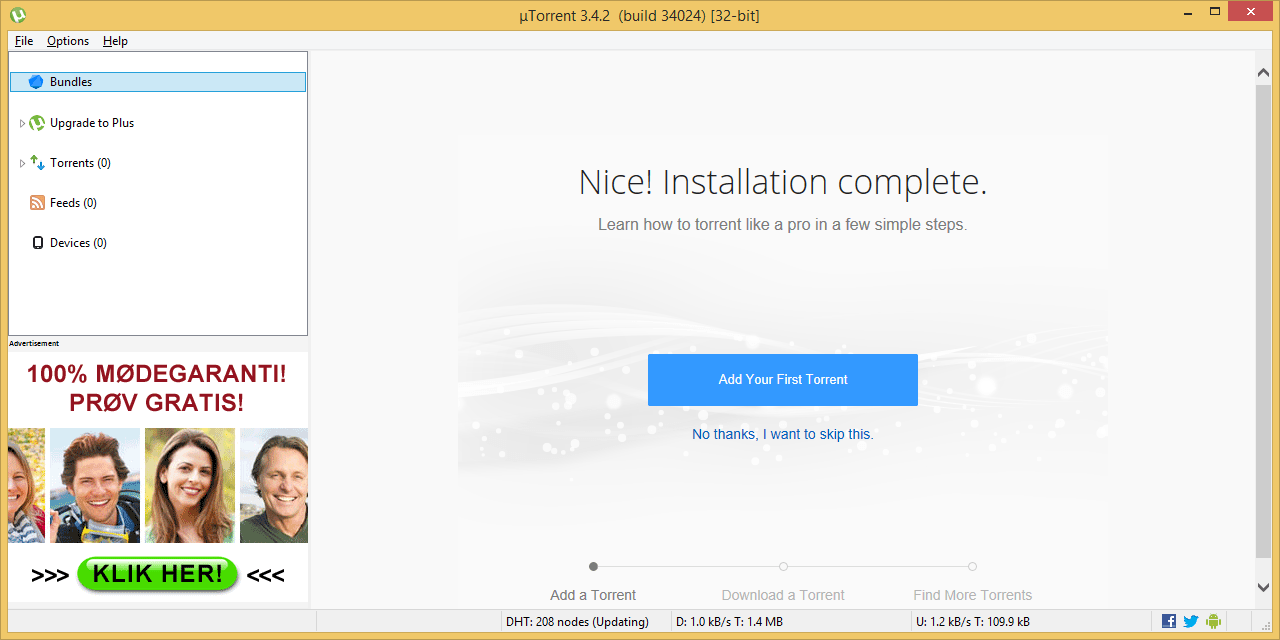Click the Upgrade to Plus icon
The width and height of the screenshot is (1280, 640).
coord(37,123)
